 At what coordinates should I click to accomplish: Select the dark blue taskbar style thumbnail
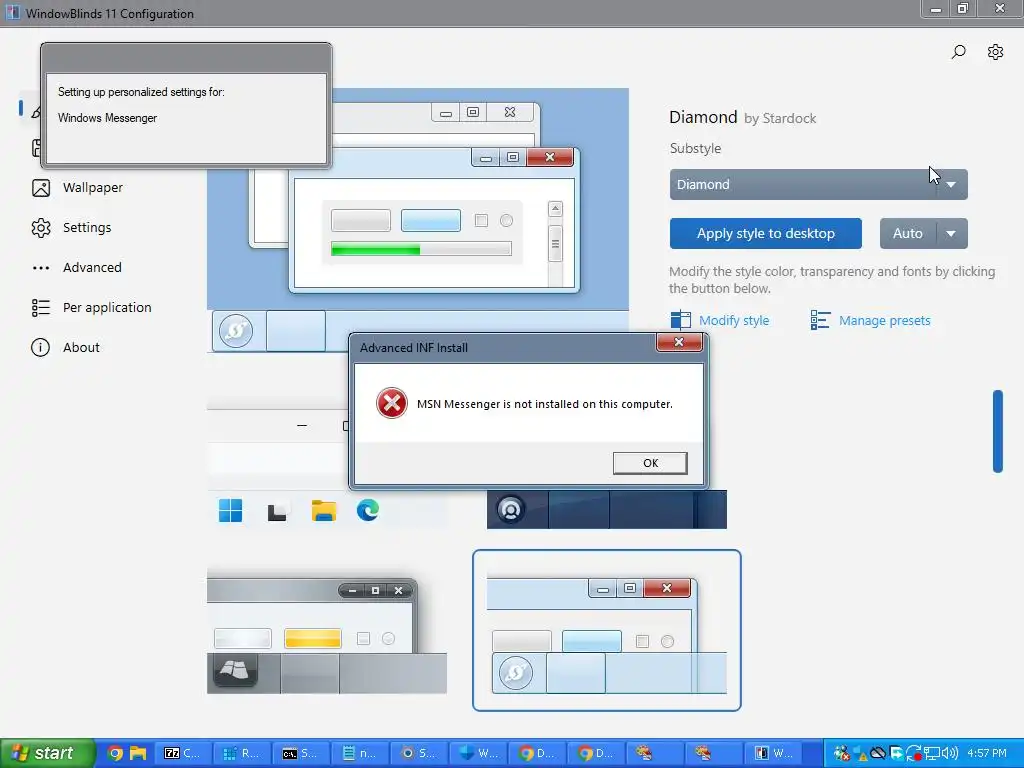pyautogui.click(x=607, y=509)
